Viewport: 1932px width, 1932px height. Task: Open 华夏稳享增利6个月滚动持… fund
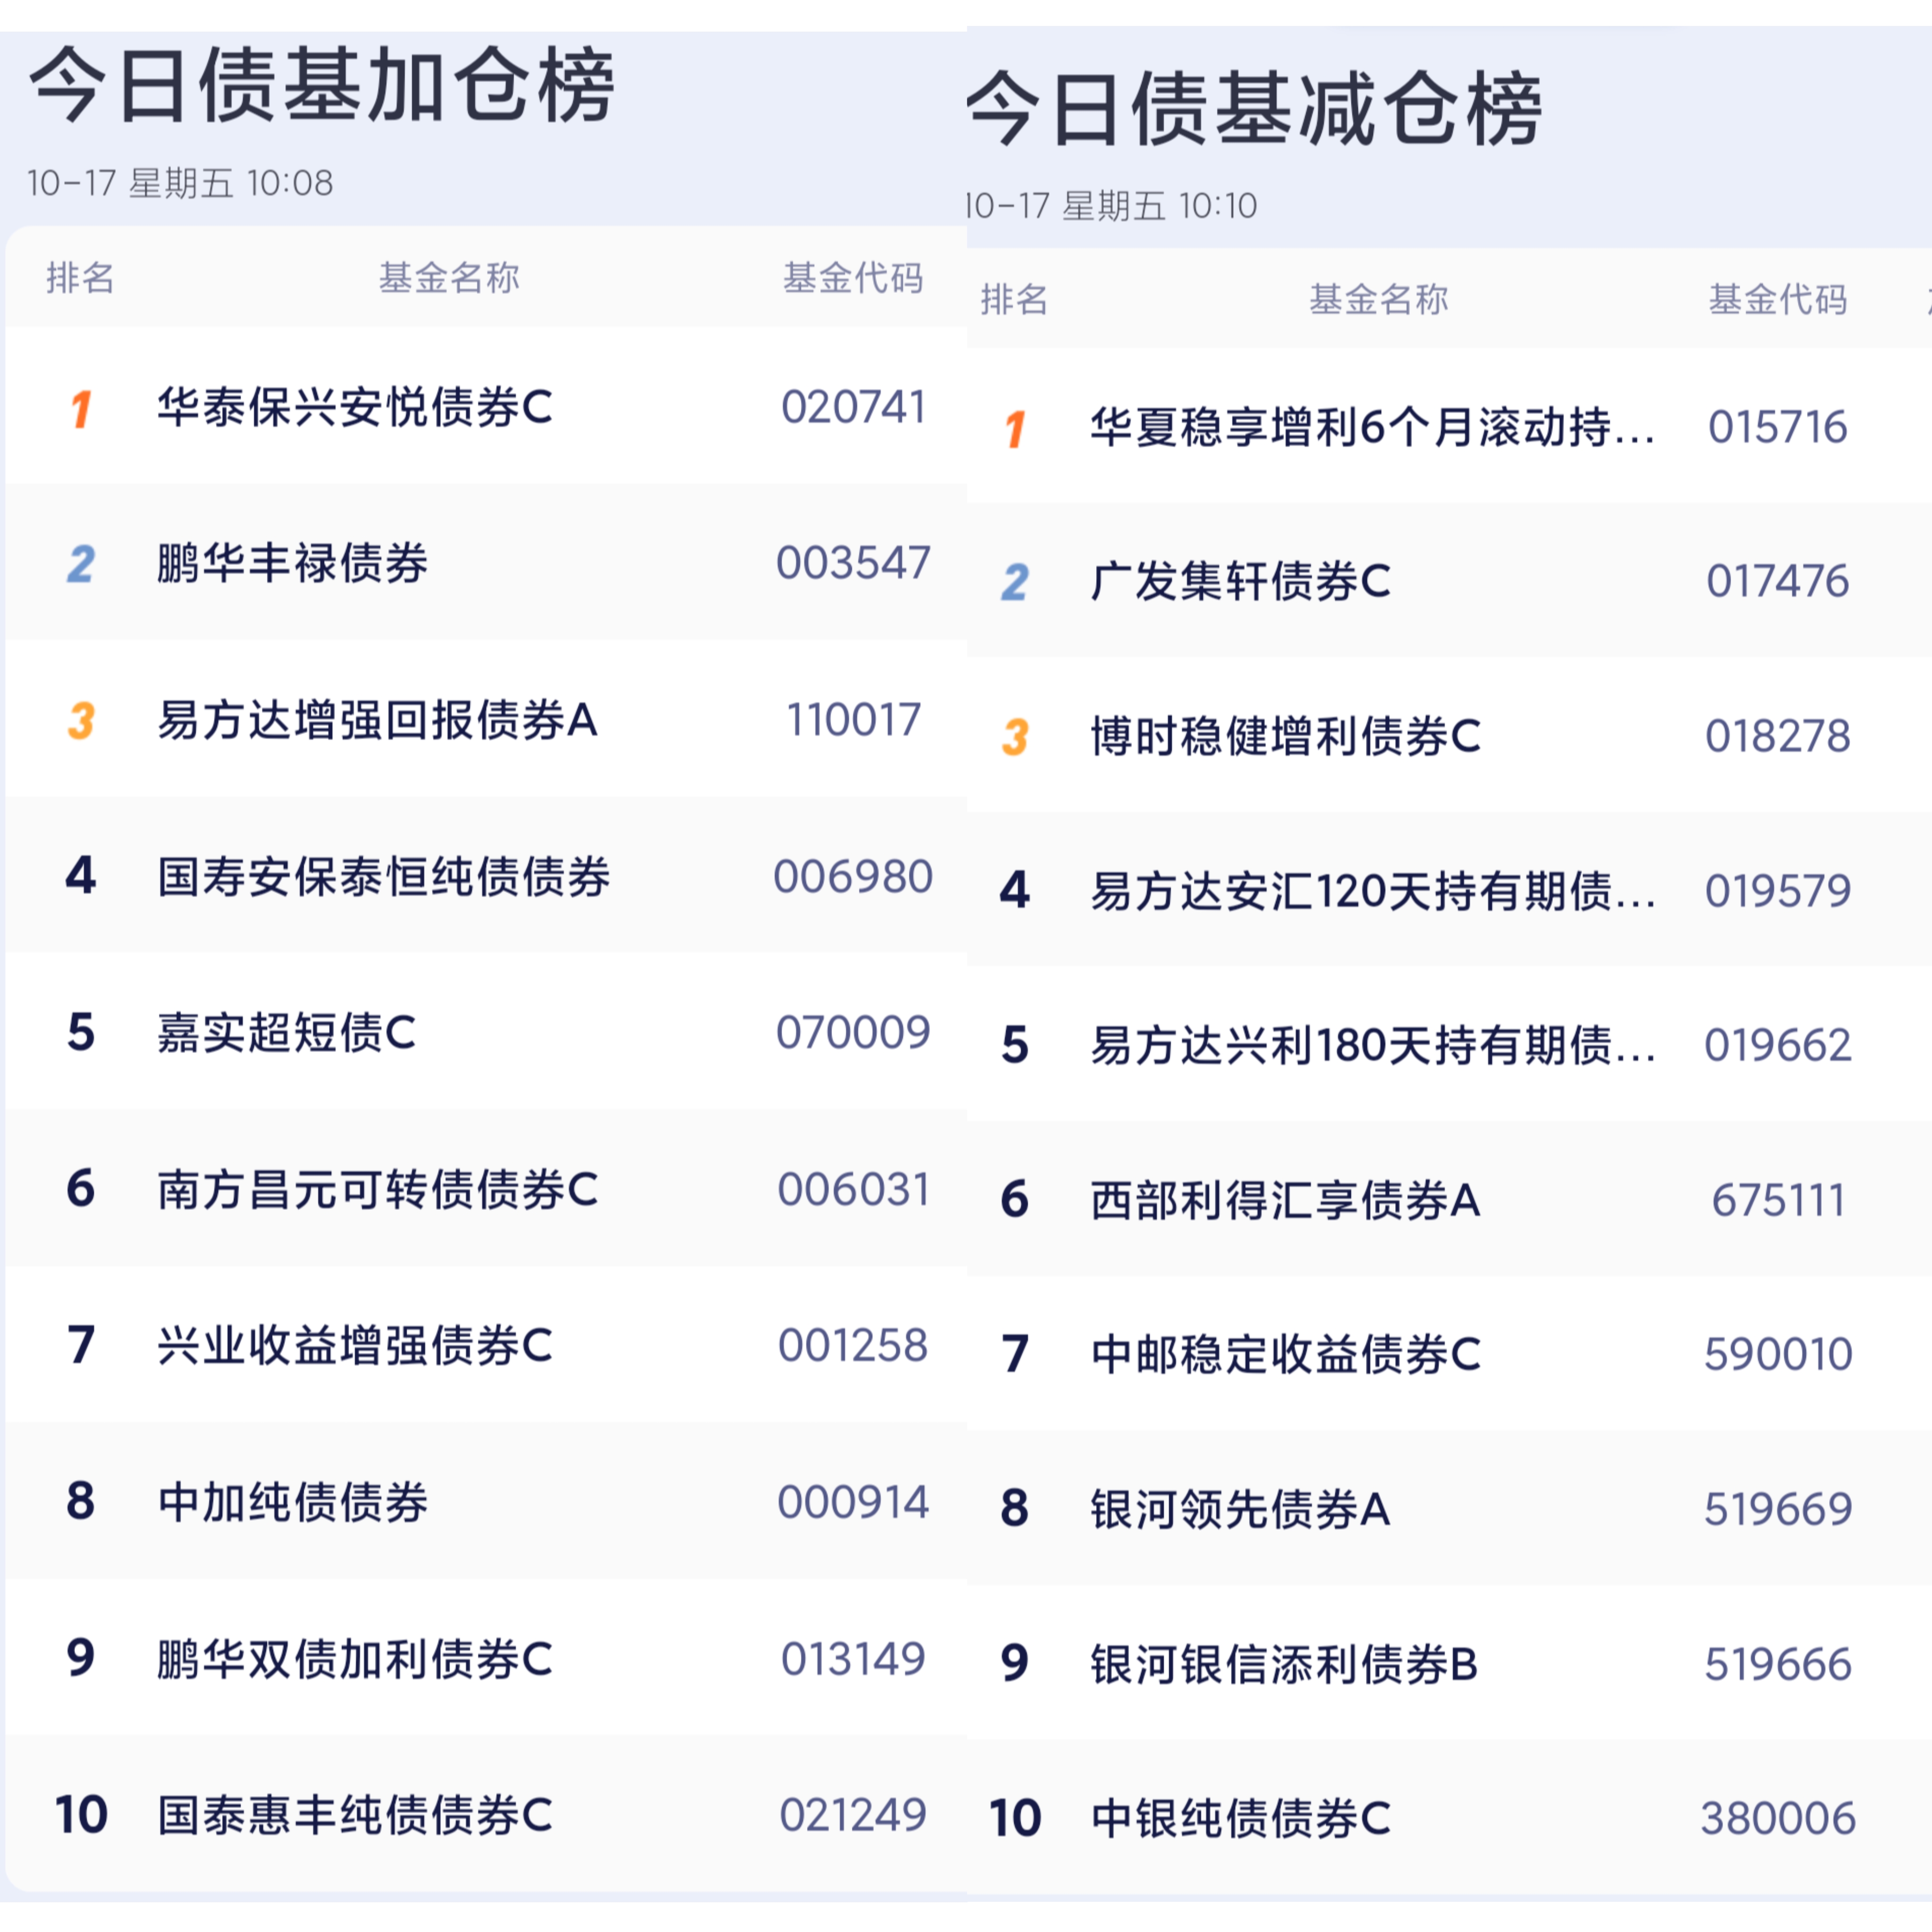[1372, 428]
